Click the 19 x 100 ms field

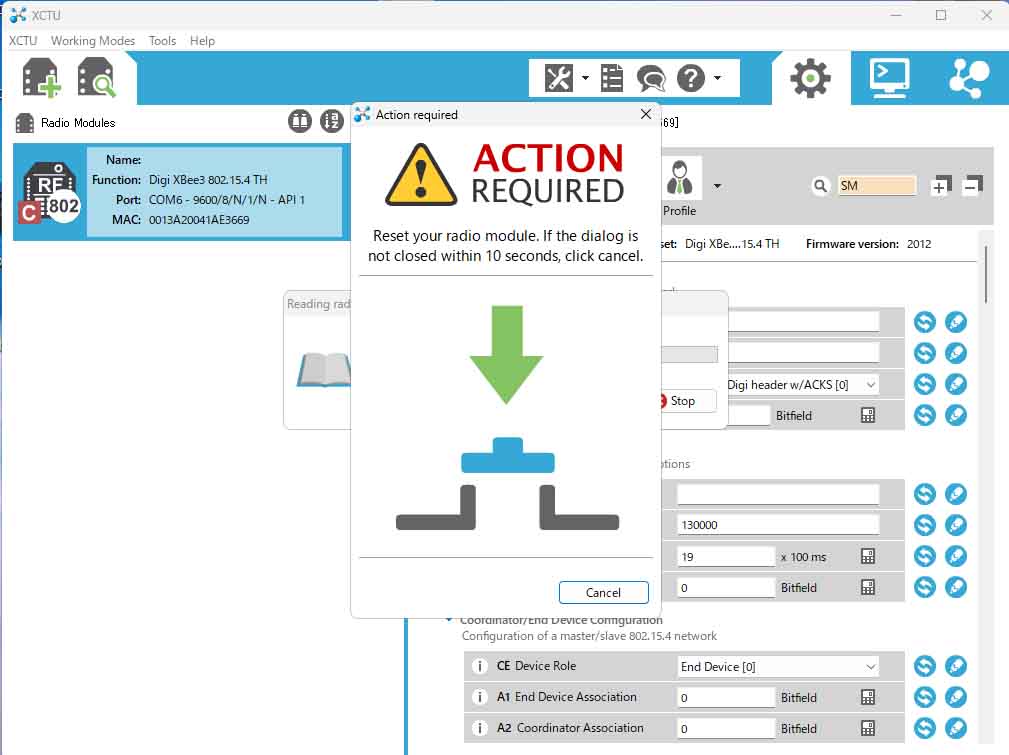[726, 557]
